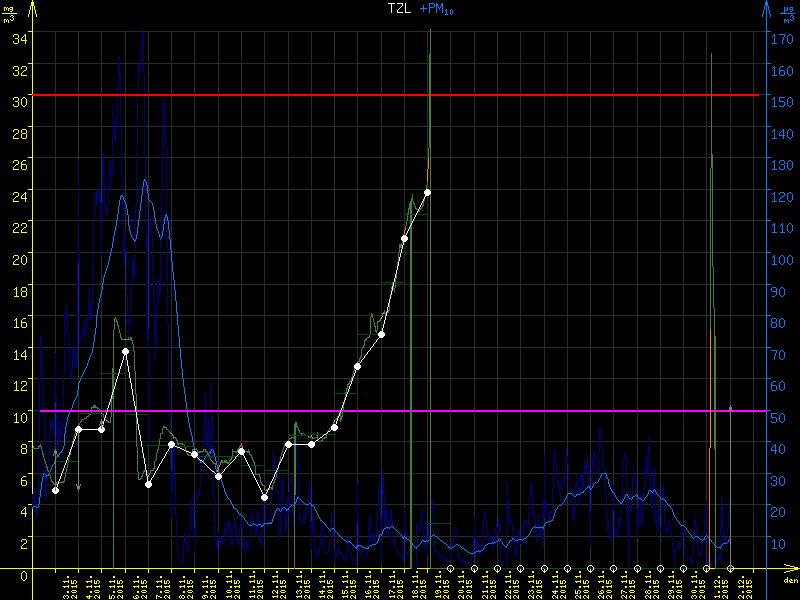Click the white peak point near value 14
This screenshot has height=600, width=800.
pyautogui.click(x=125, y=352)
